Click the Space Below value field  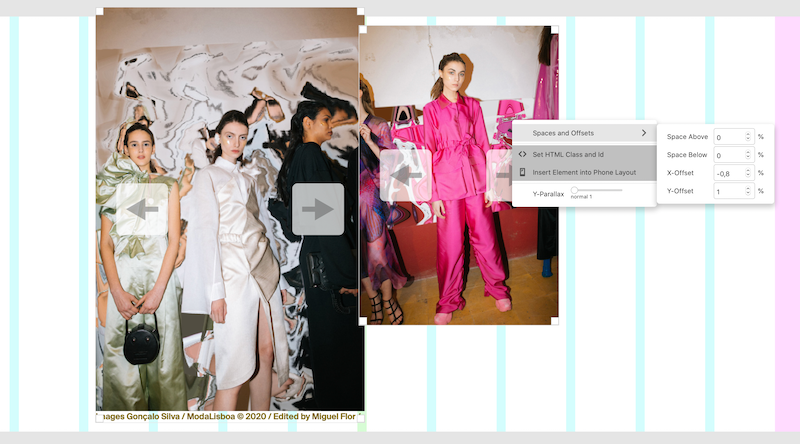[x=727, y=155]
